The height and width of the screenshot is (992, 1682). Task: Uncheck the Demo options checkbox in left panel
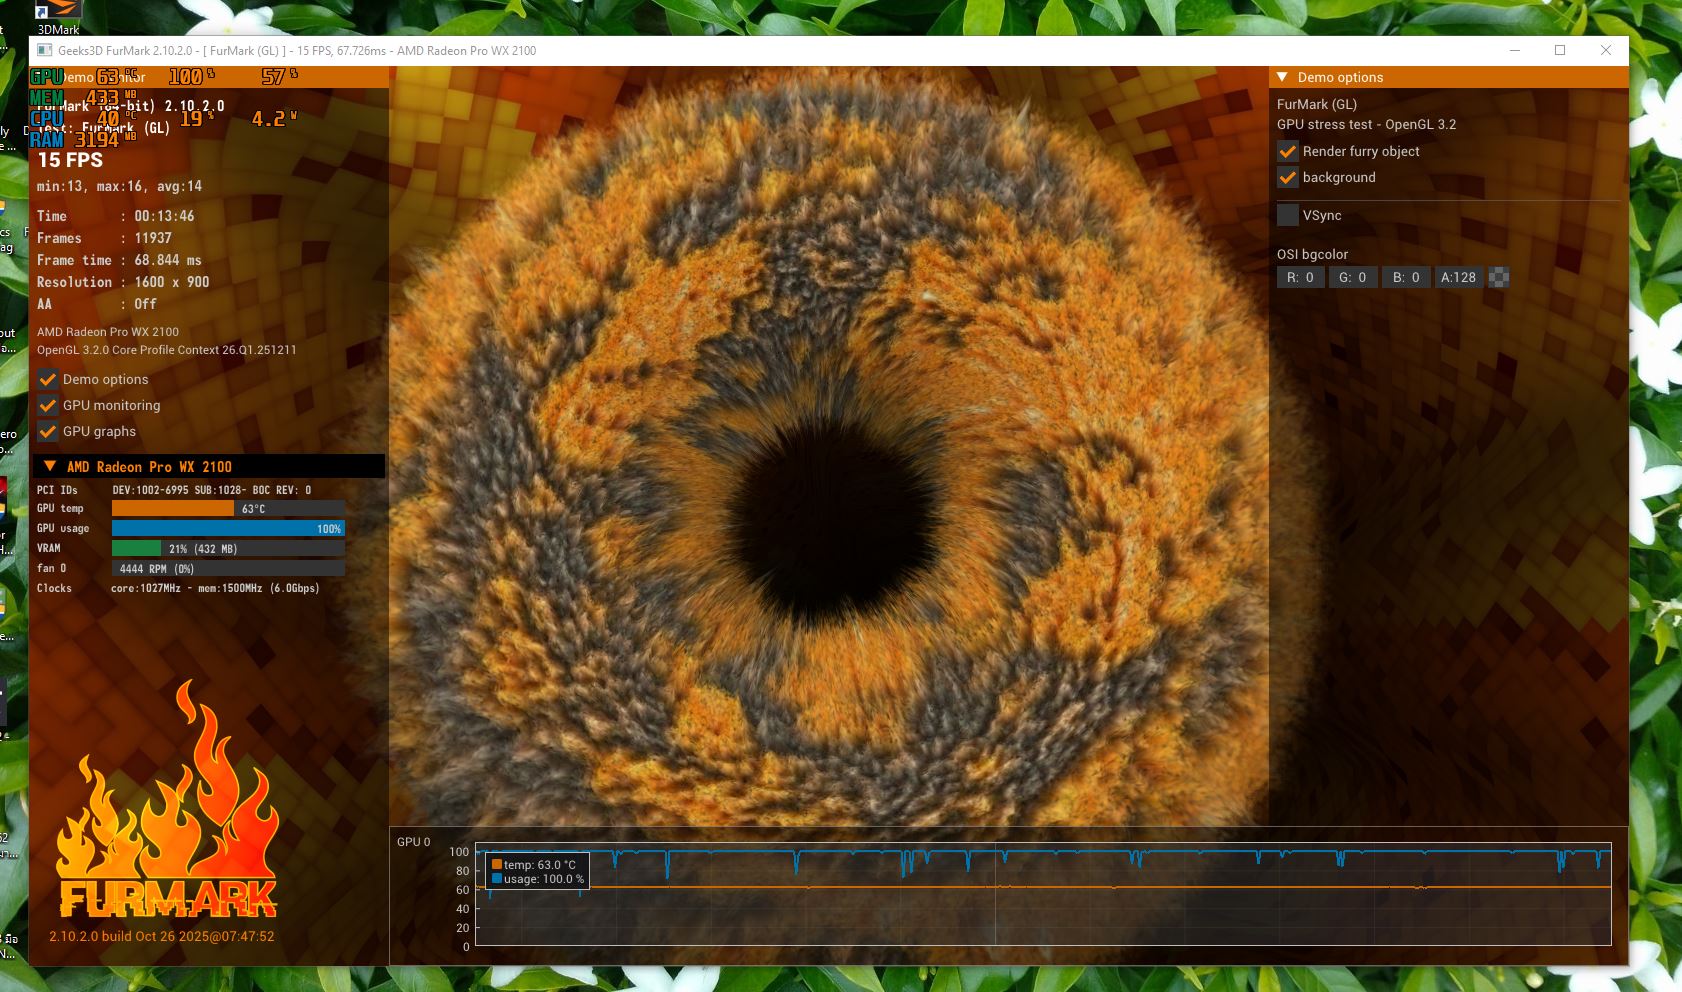(47, 379)
